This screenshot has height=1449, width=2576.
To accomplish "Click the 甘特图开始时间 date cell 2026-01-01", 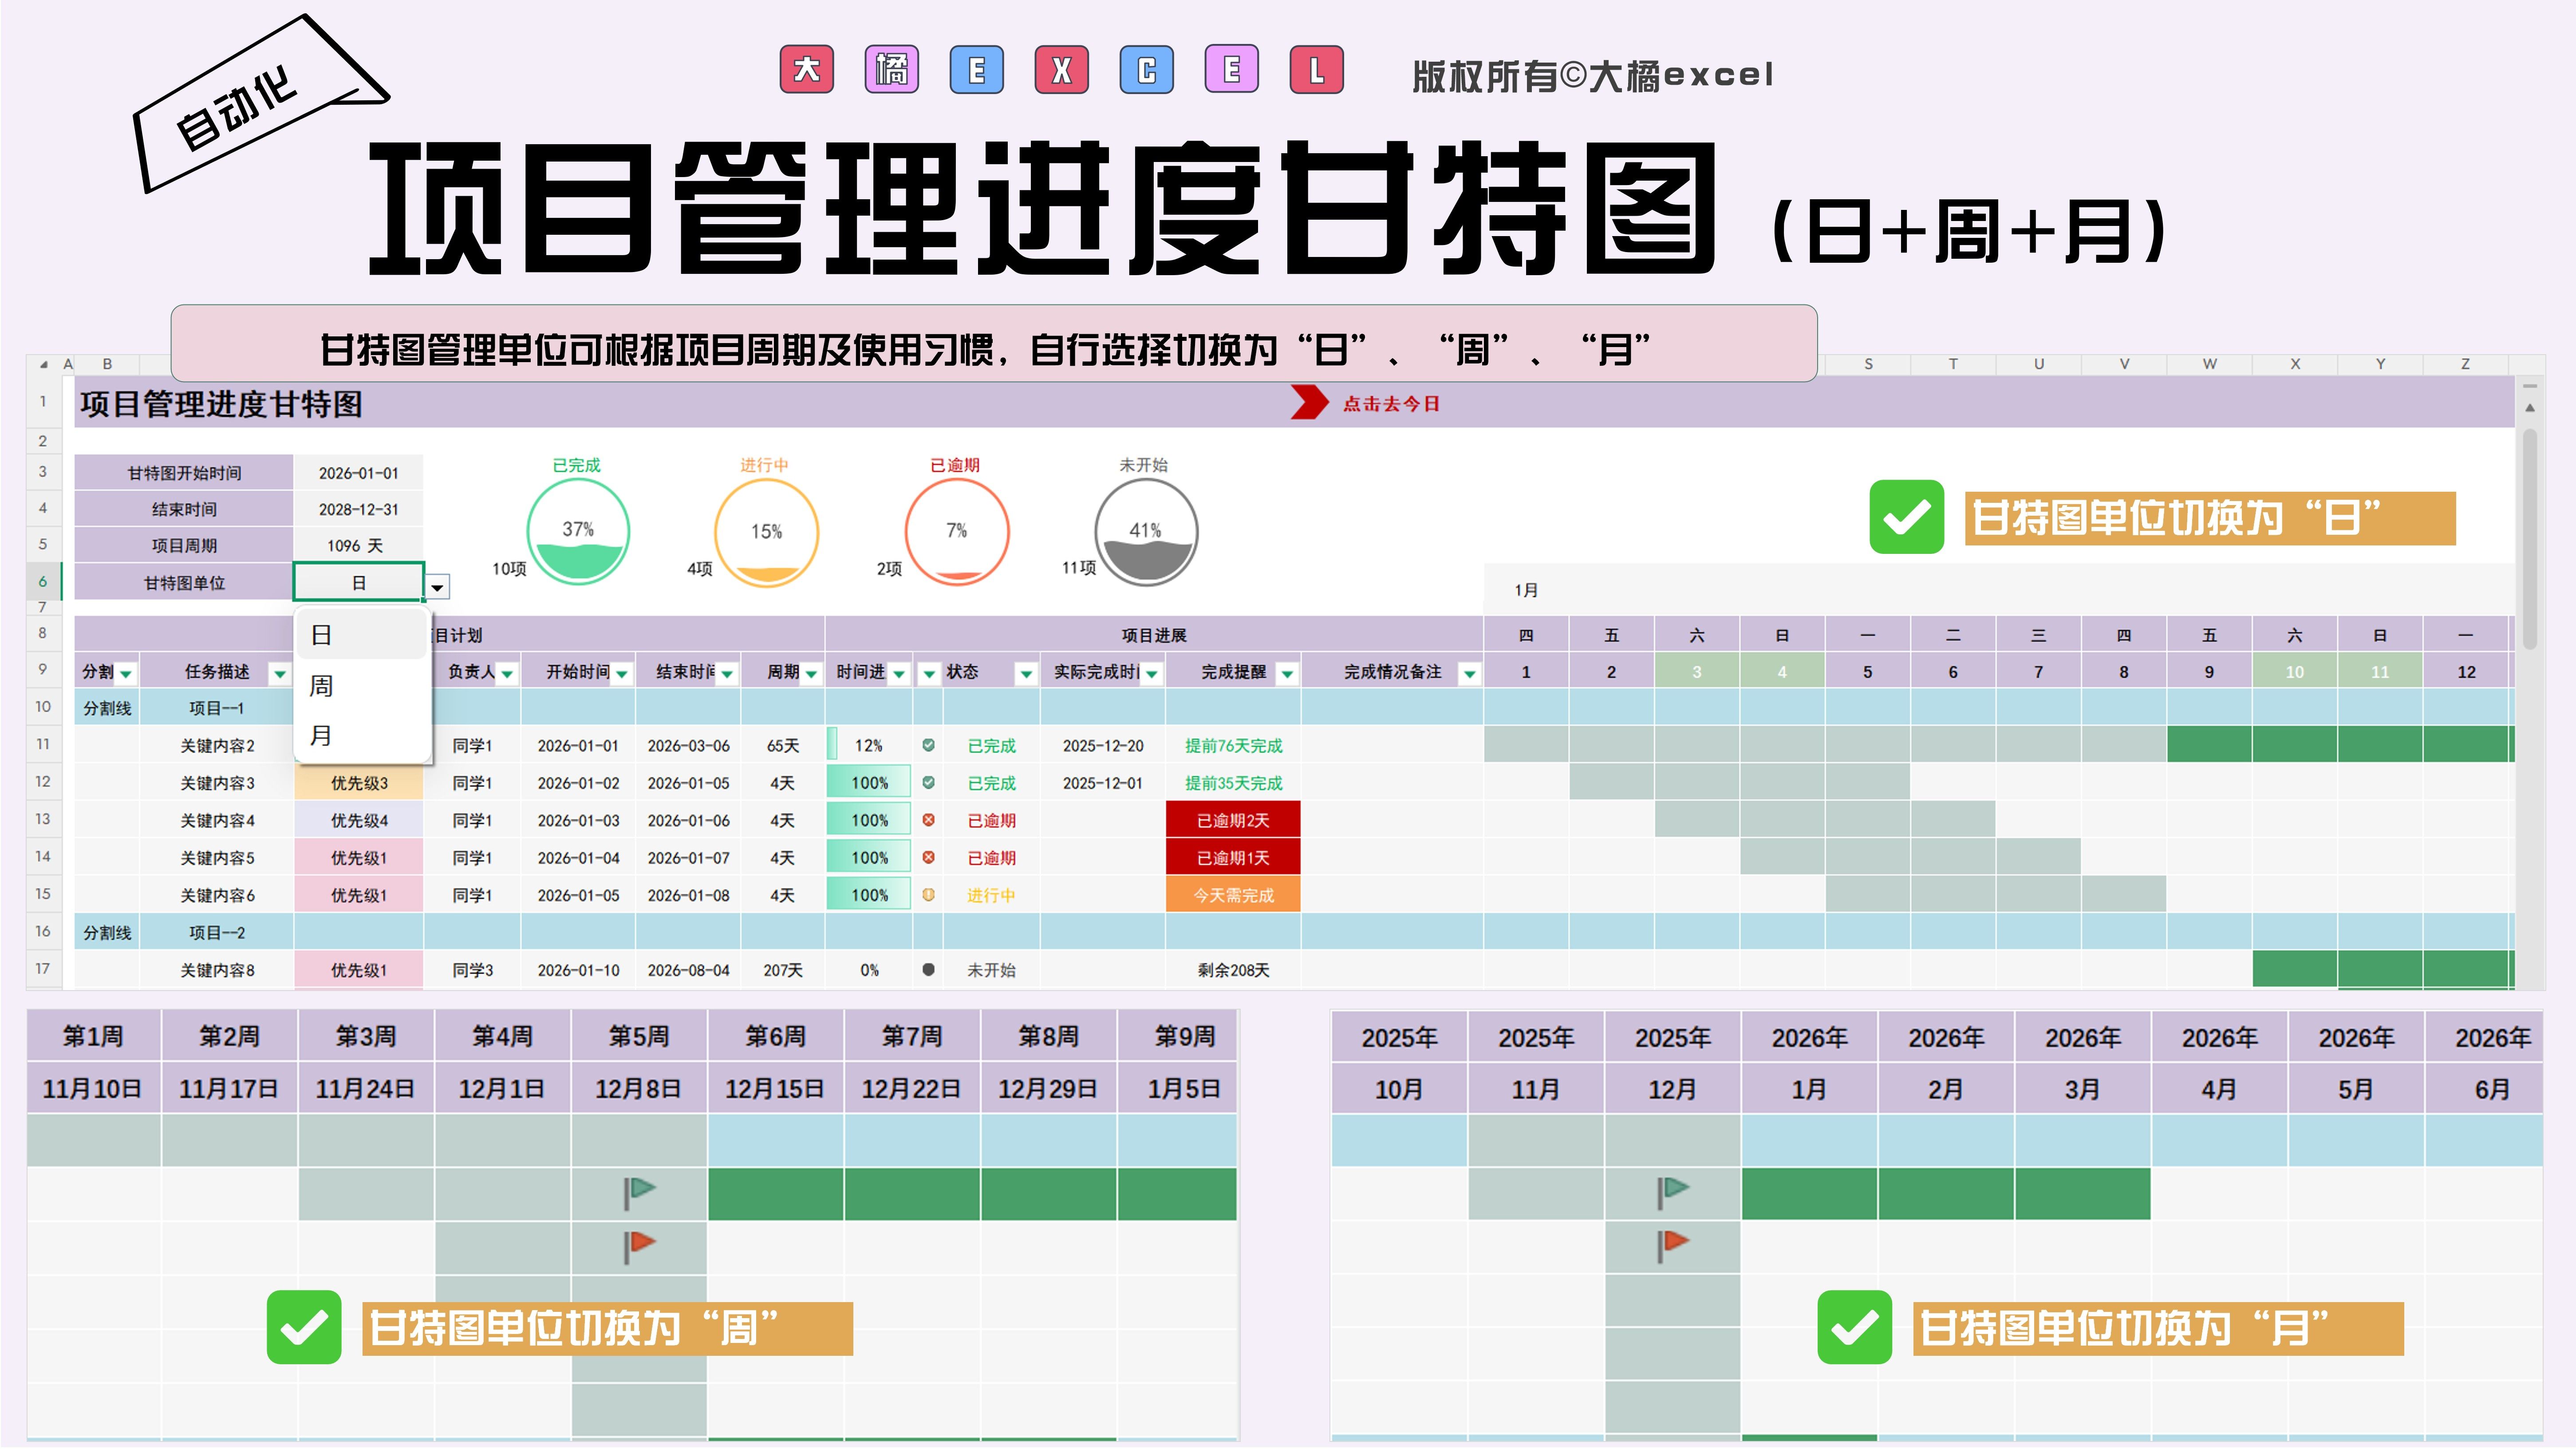I will [358, 473].
